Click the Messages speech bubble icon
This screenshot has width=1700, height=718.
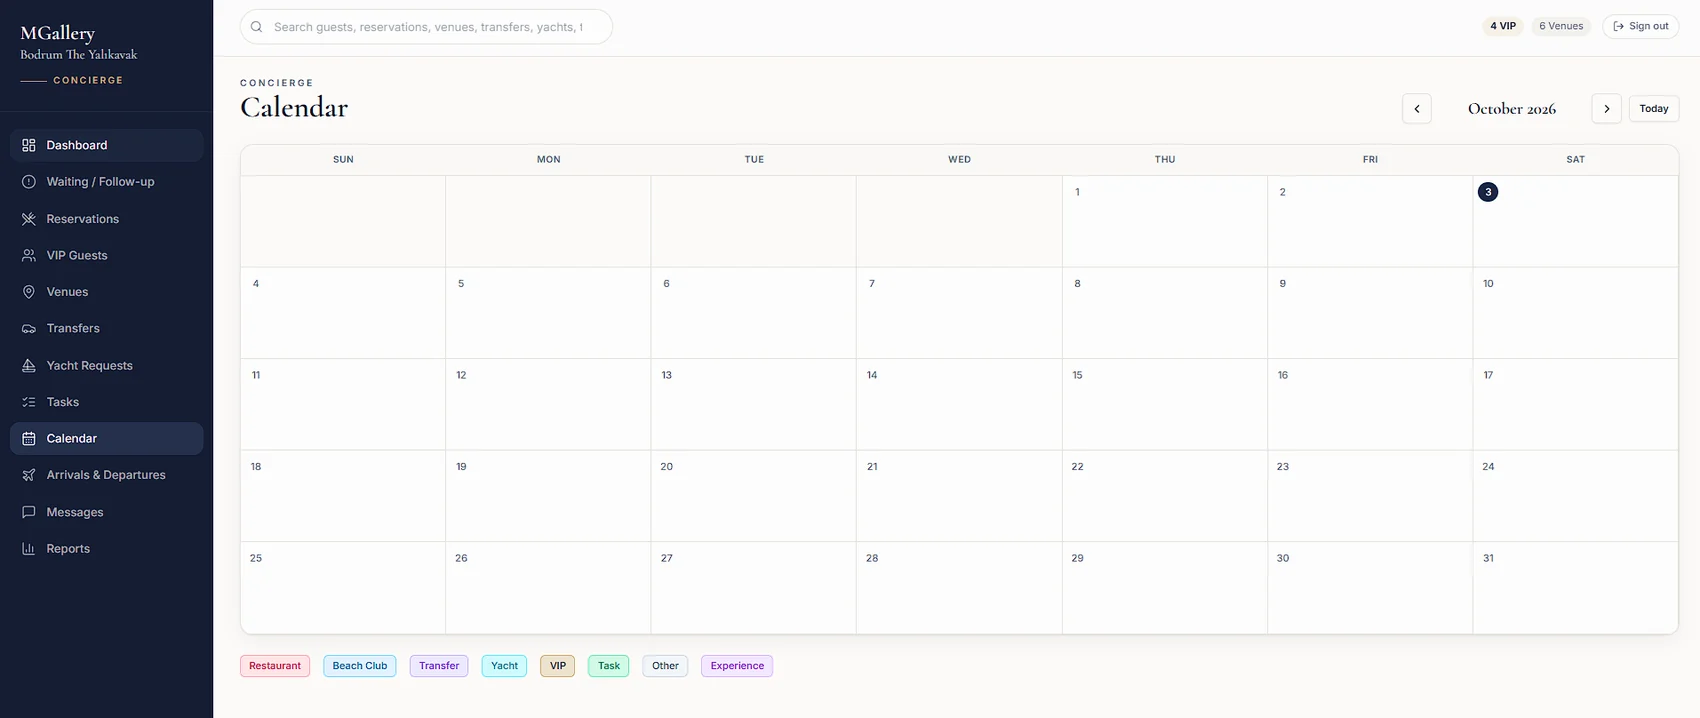pos(29,512)
